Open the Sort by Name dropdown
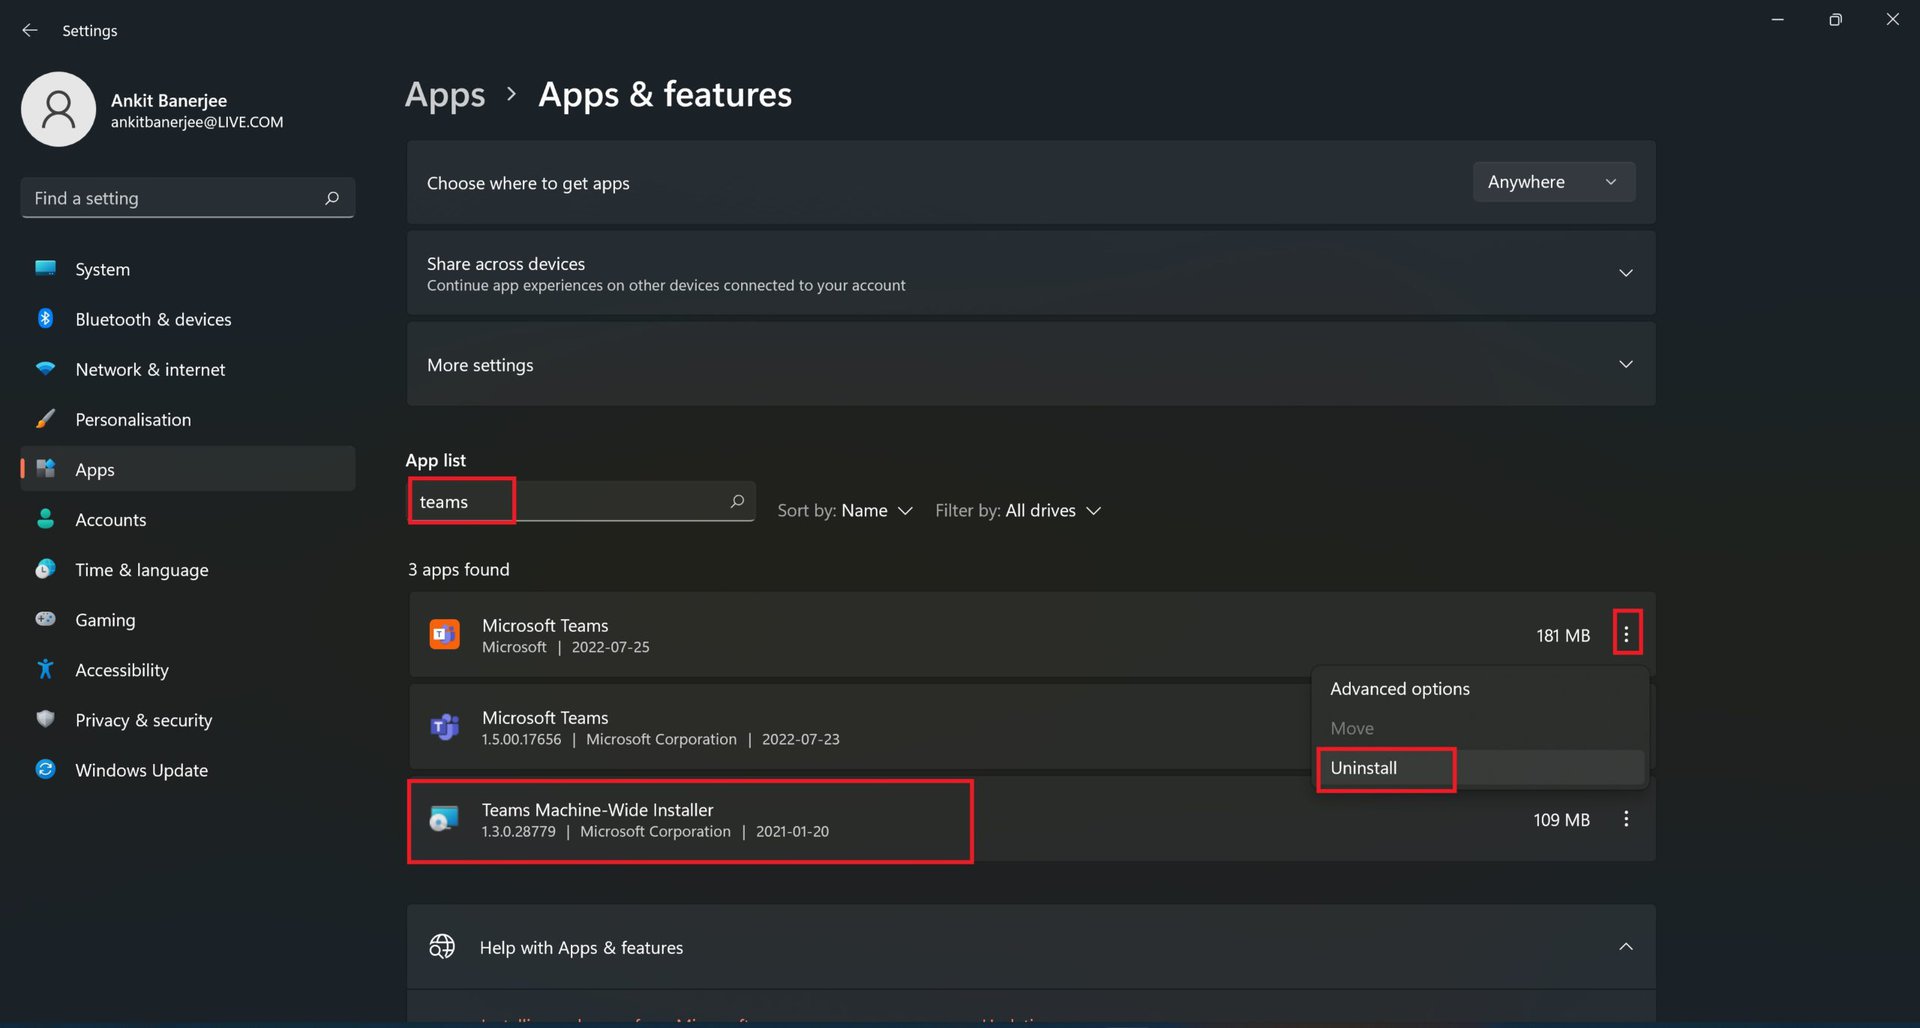This screenshot has width=1920, height=1028. [x=846, y=511]
